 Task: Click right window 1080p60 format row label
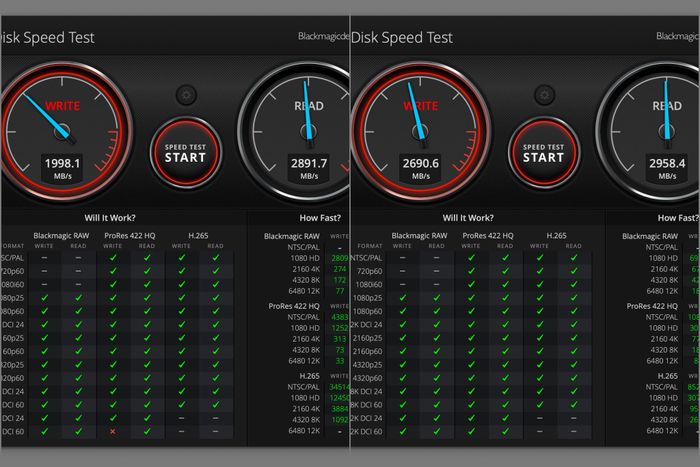(x=368, y=311)
